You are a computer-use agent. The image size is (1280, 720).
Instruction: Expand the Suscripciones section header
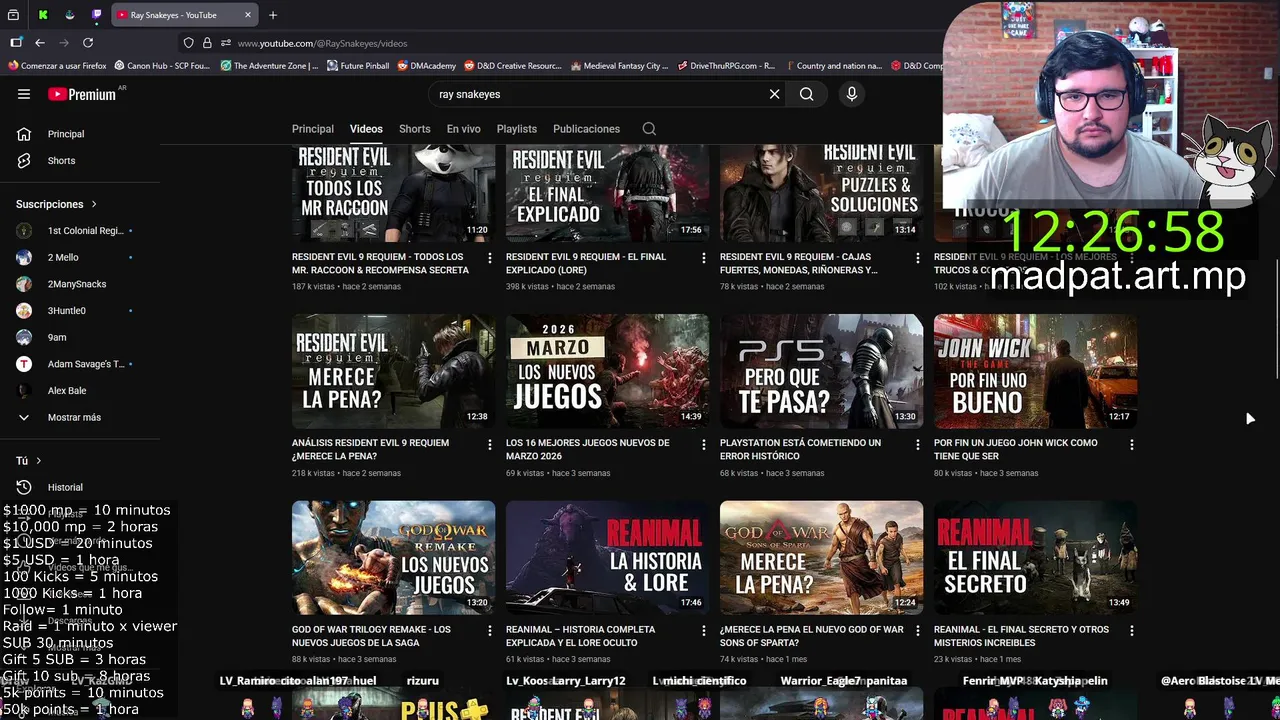coord(57,204)
